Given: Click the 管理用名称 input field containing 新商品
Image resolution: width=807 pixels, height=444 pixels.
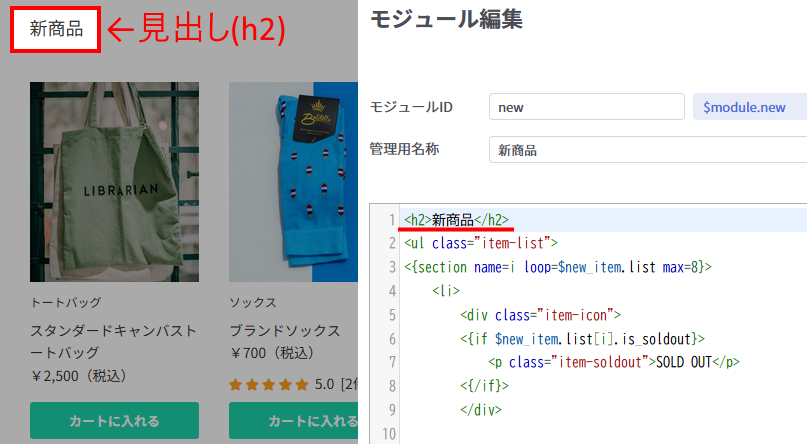Looking at the screenshot, I should click(648, 150).
